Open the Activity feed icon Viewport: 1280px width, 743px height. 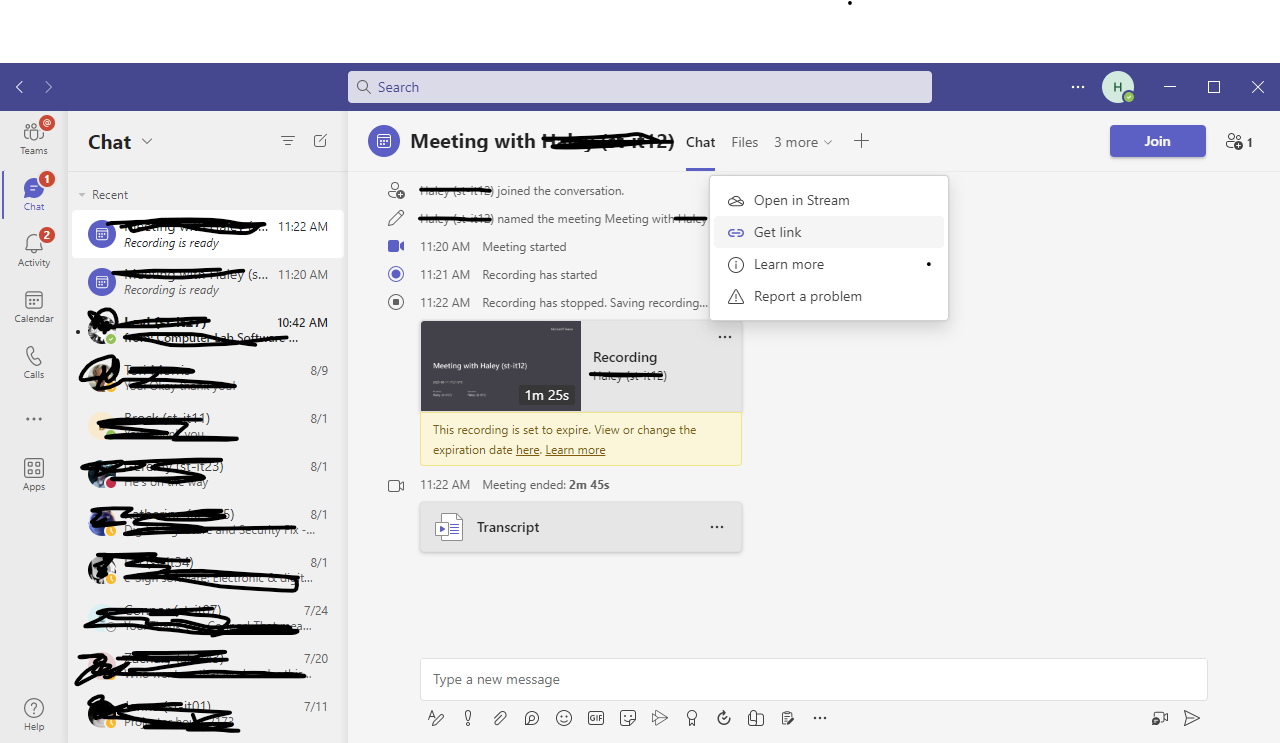[x=34, y=249]
